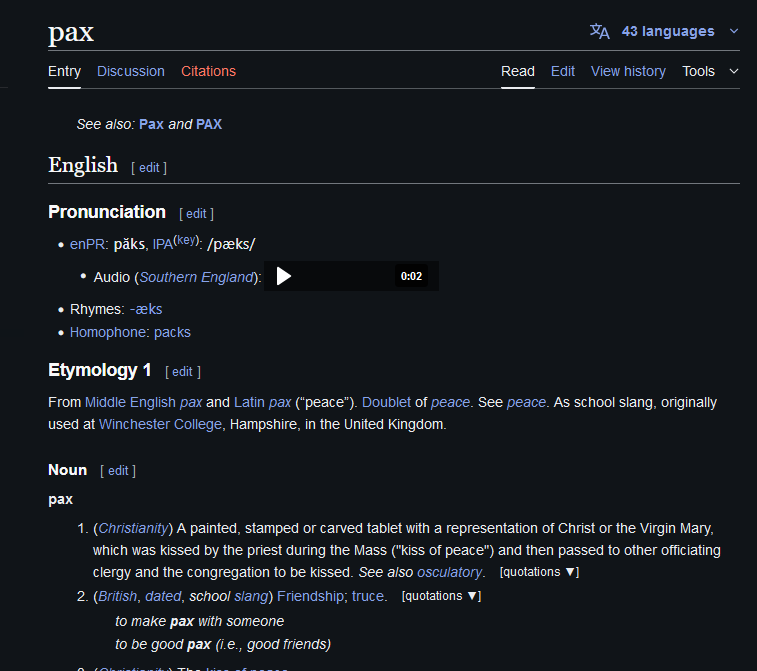Open the first peace link after Doublet of
The width and height of the screenshot is (757, 671).
click(x=450, y=403)
